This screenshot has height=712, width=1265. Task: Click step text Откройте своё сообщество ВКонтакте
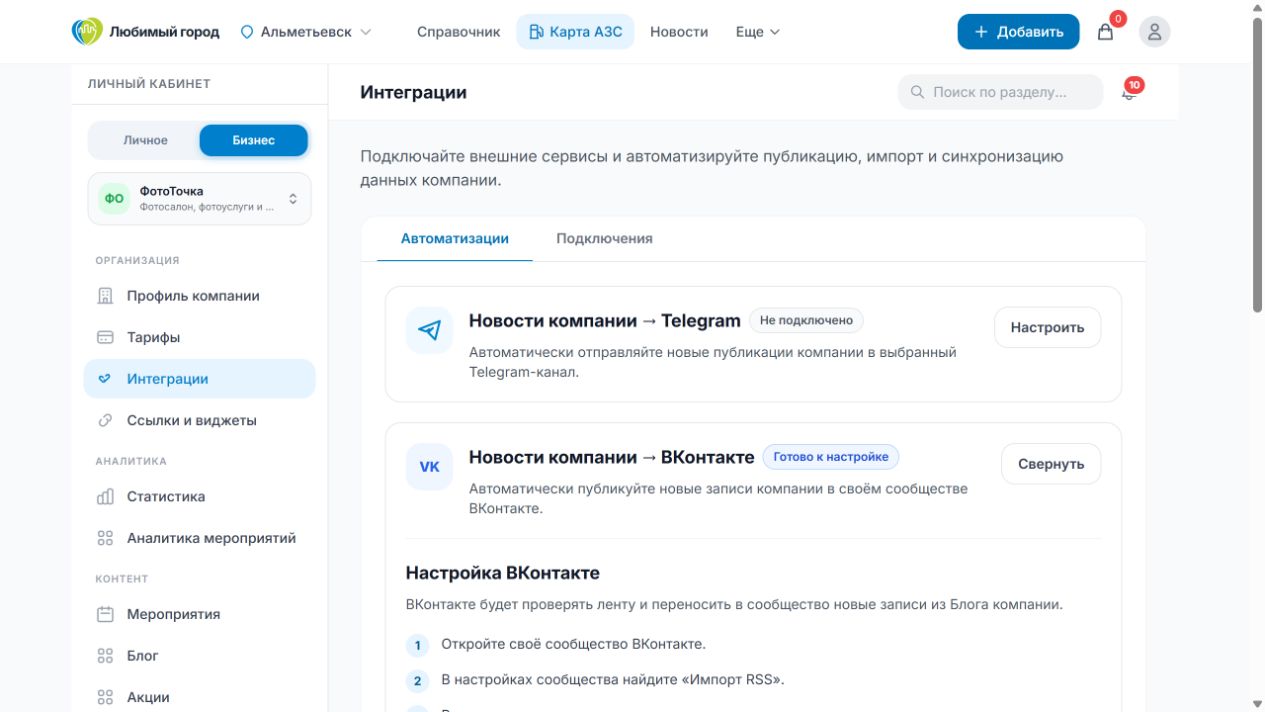click(x=574, y=644)
